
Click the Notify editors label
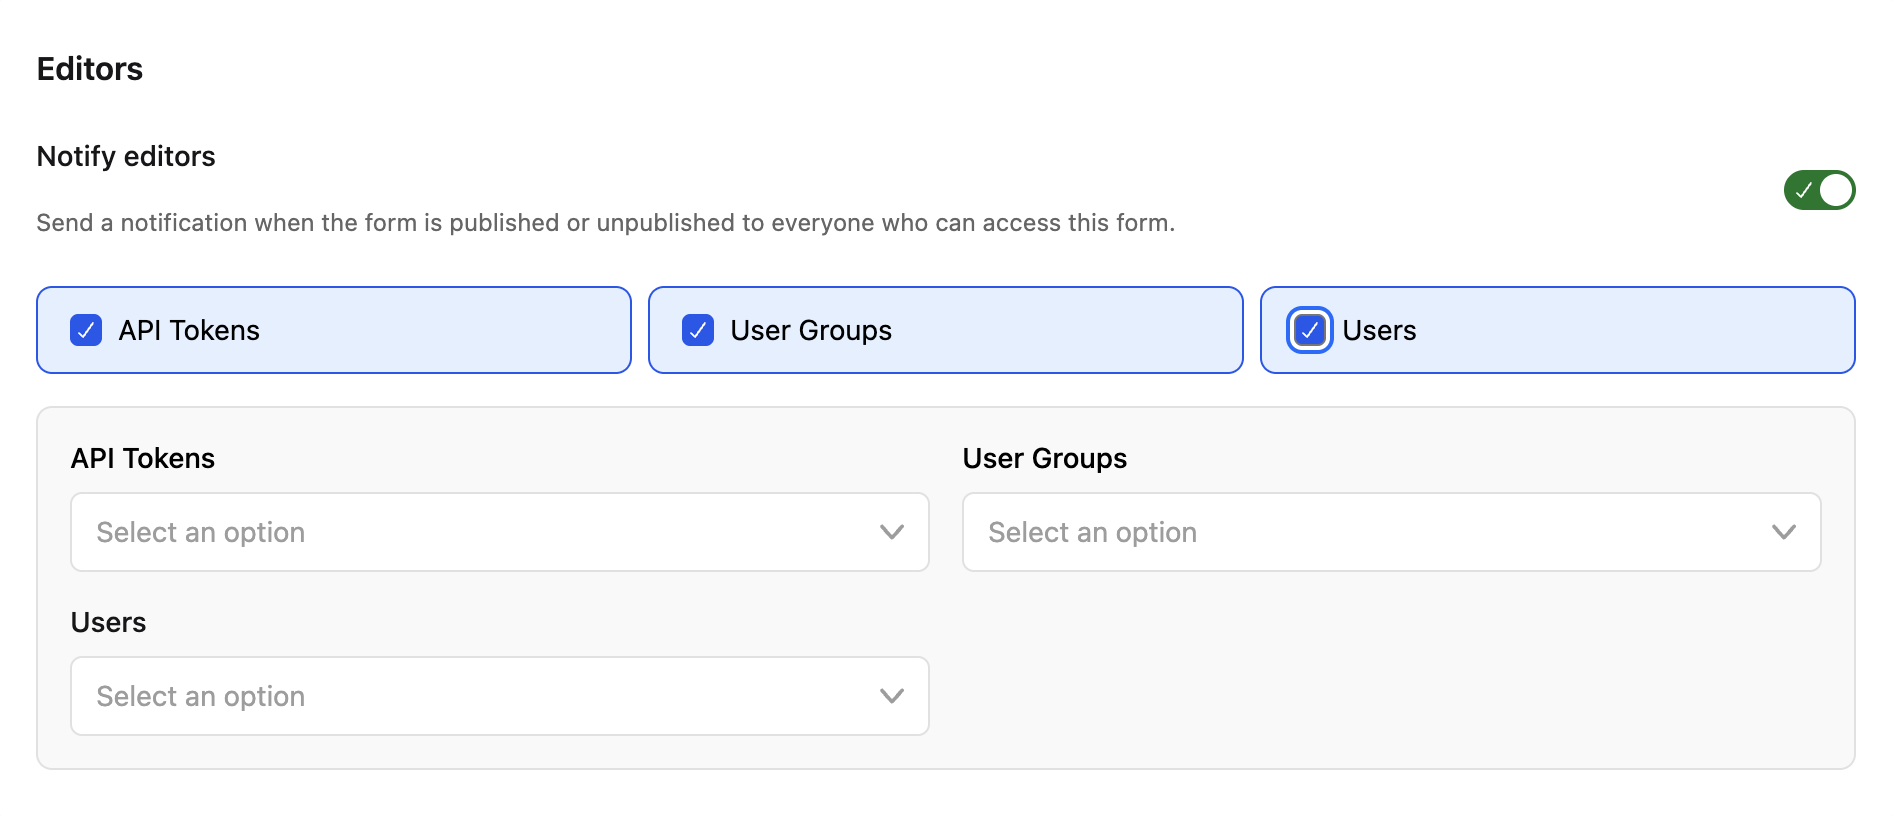point(126,156)
